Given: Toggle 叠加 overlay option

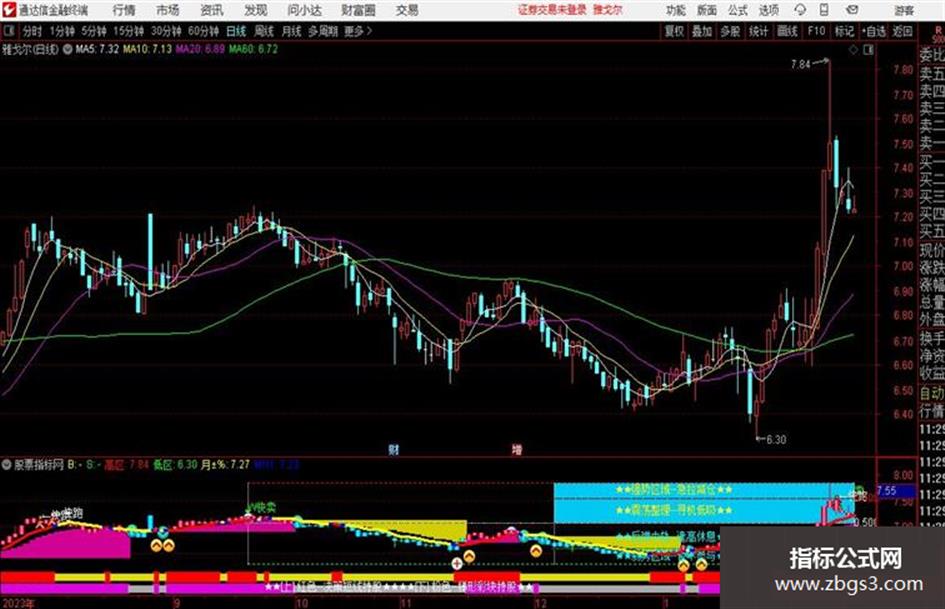Looking at the screenshot, I should (702, 31).
